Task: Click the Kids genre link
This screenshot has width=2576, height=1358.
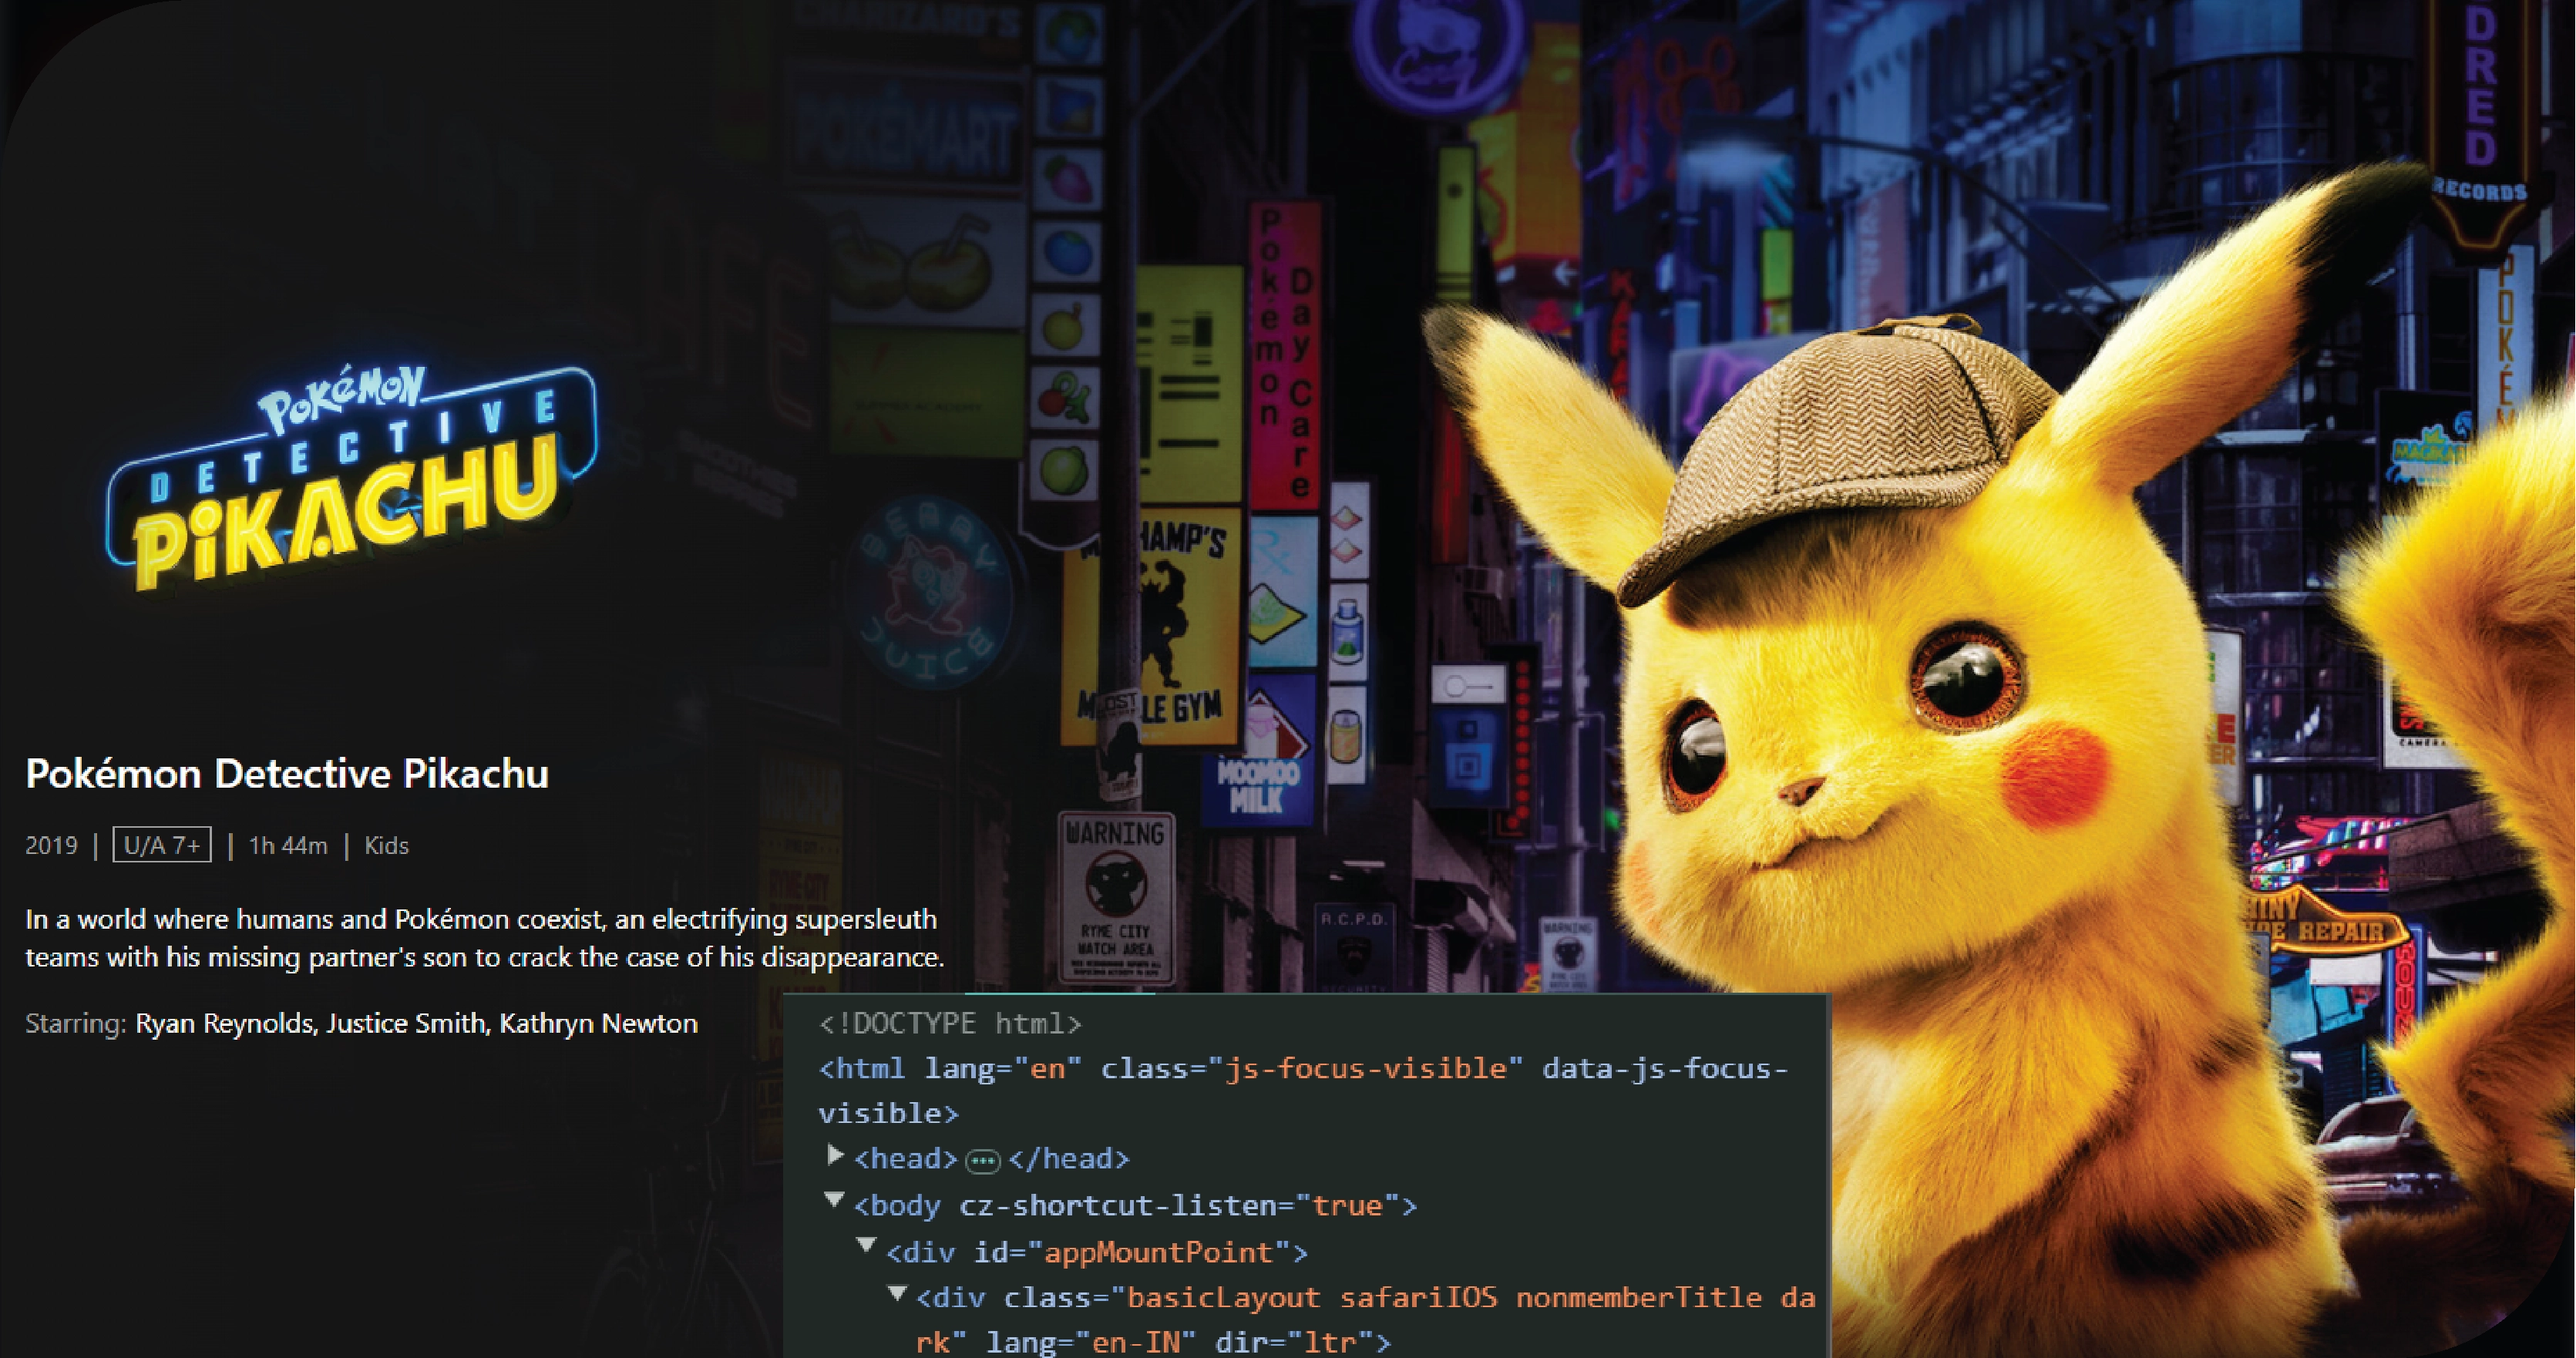Action: (x=386, y=846)
